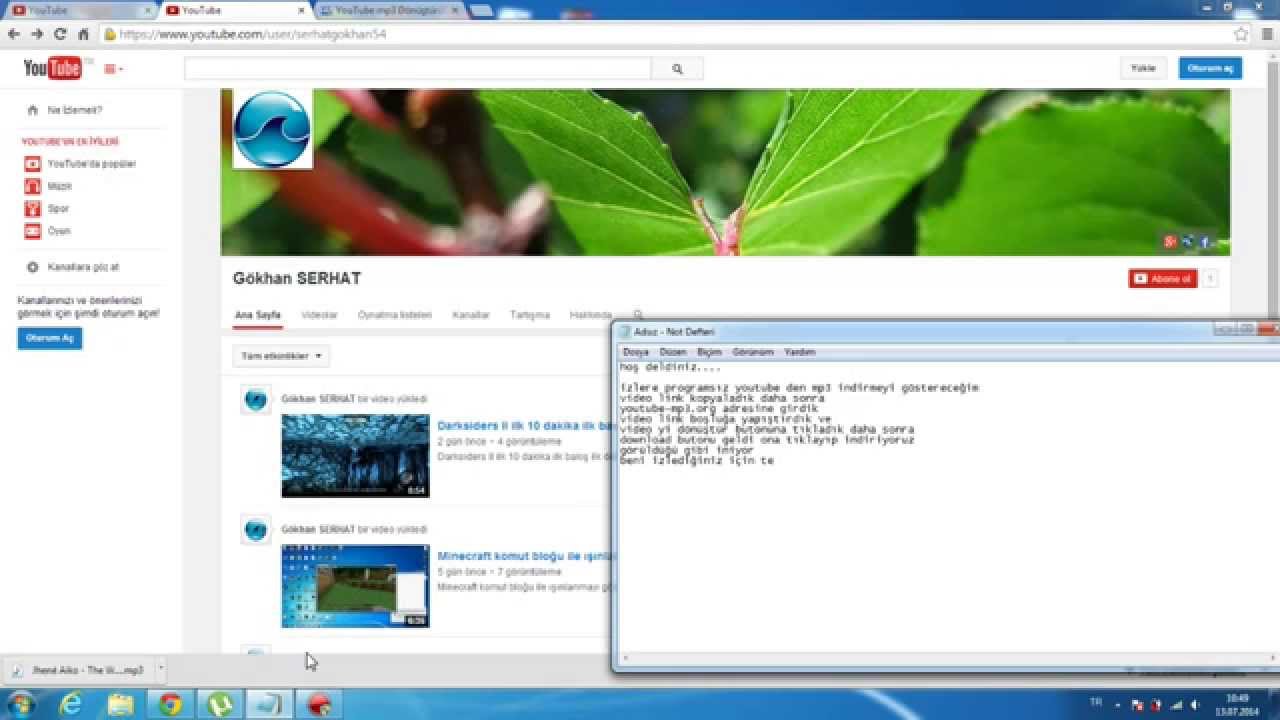Click the Abone ol subscribe button
The width and height of the screenshot is (1280, 720).
coord(1162,279)
